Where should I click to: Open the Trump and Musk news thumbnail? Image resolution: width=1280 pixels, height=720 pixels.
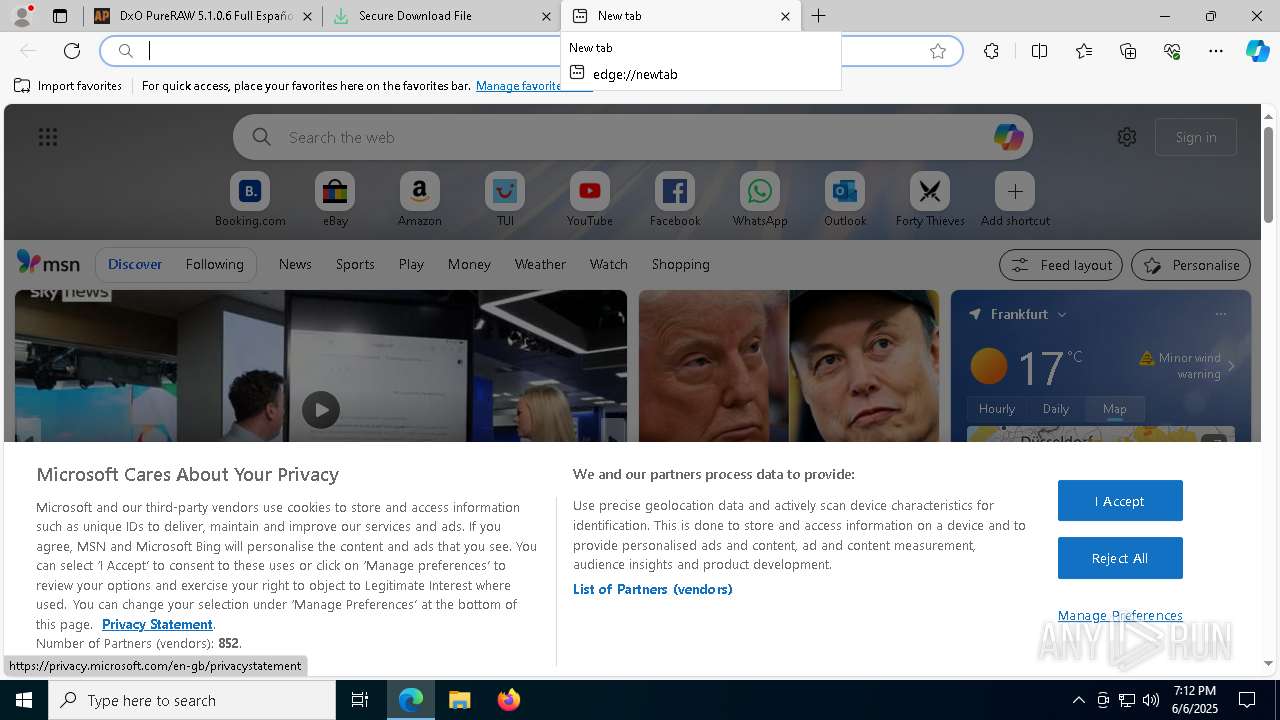pyautogui.click(x=789, y=366)
